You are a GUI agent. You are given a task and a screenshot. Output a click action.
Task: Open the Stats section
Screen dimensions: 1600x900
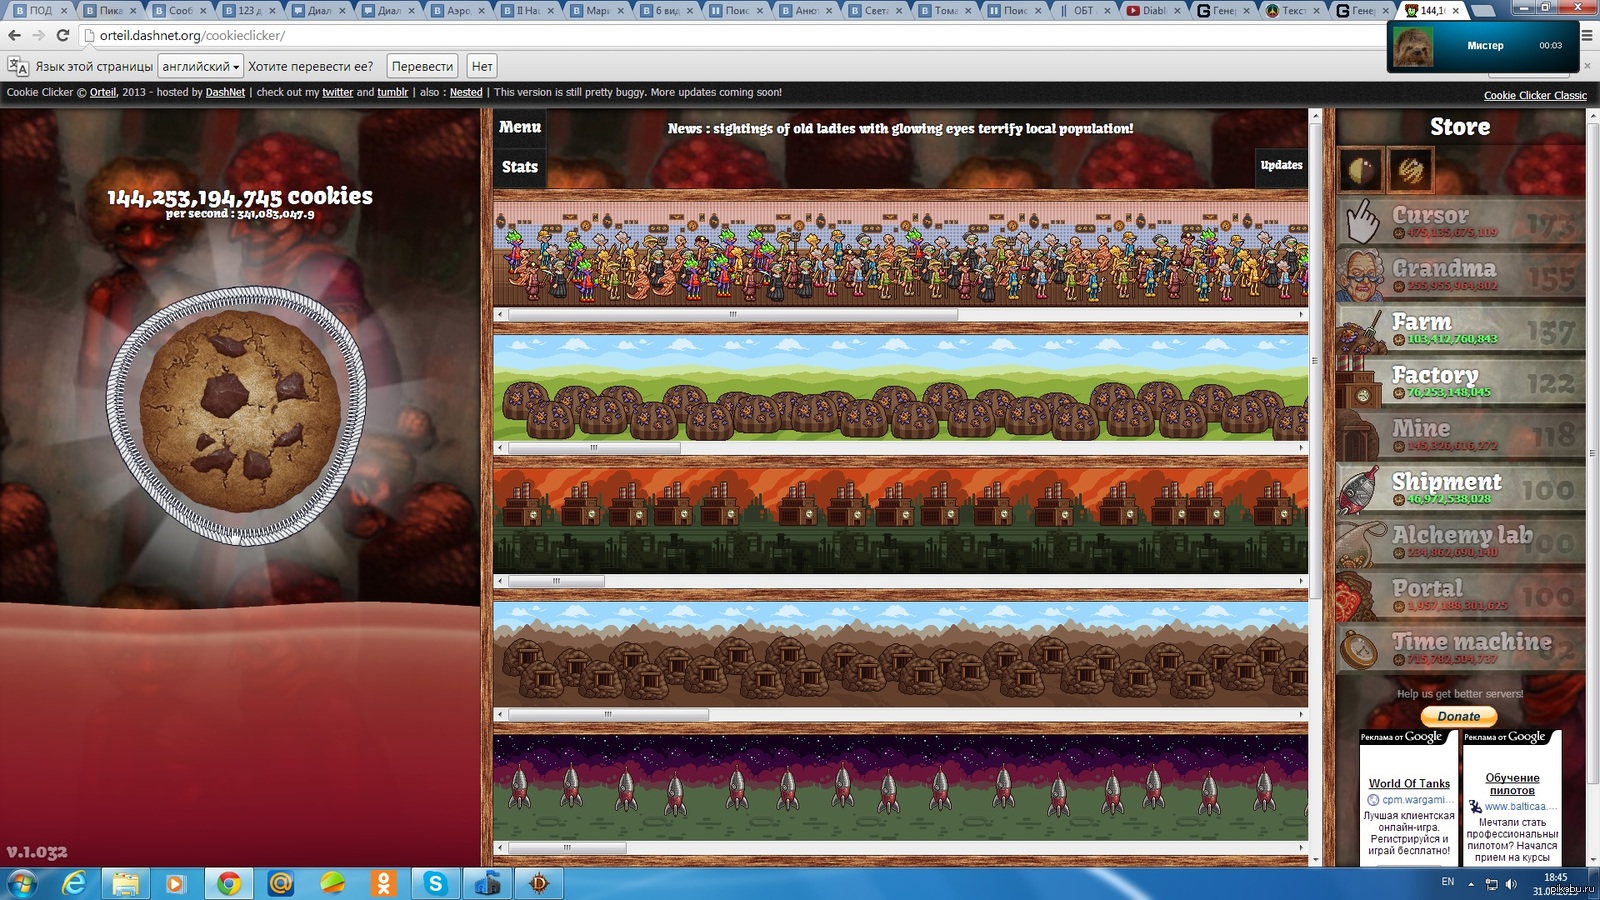(x=520, y=167)
